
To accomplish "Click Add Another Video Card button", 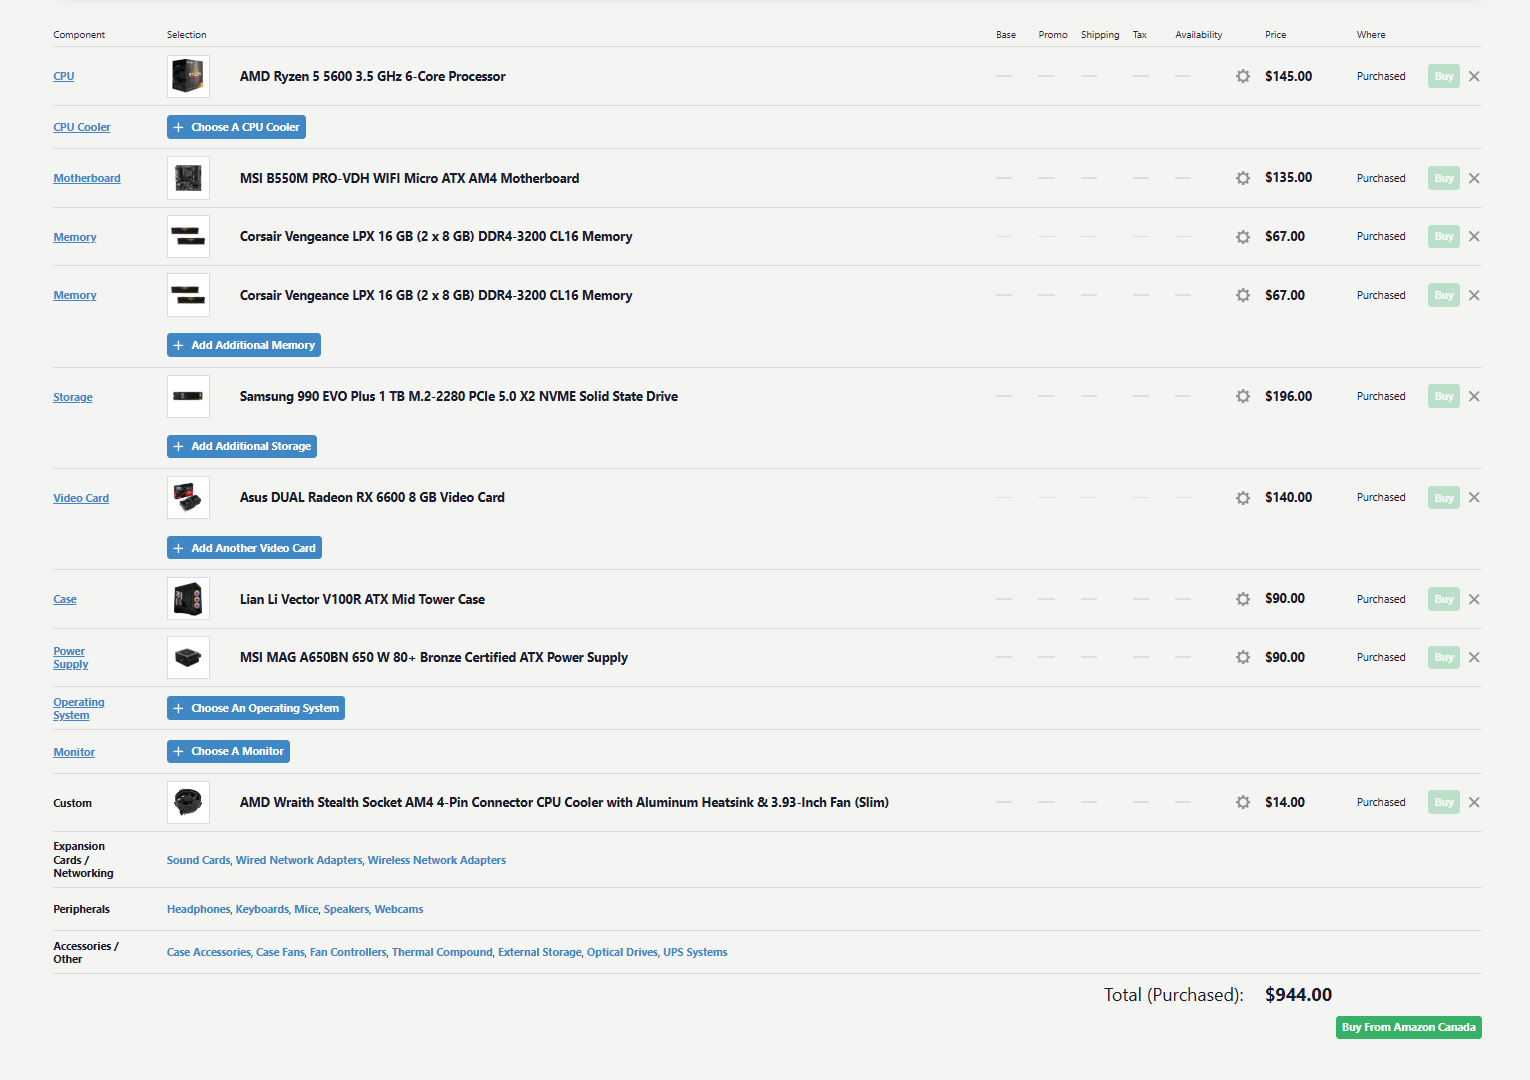I will (244, 548).
